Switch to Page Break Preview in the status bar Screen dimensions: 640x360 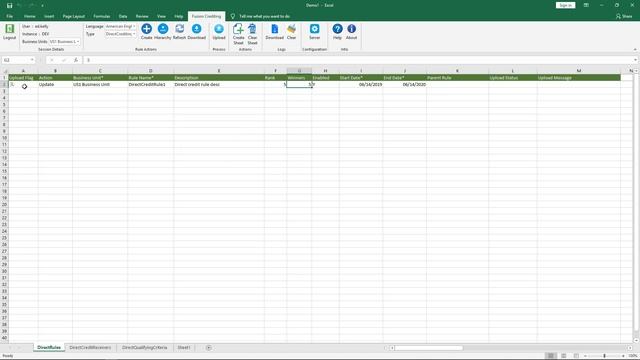(x=576, y=356)
